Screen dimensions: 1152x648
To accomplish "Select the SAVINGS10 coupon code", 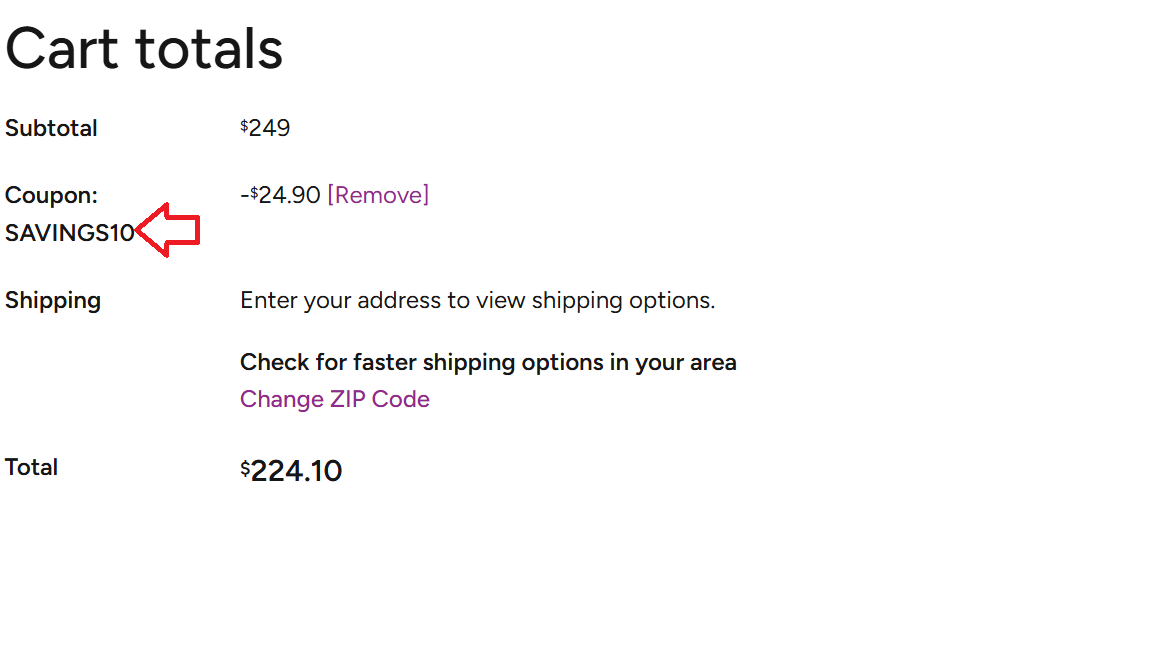I will click(70, 233).
